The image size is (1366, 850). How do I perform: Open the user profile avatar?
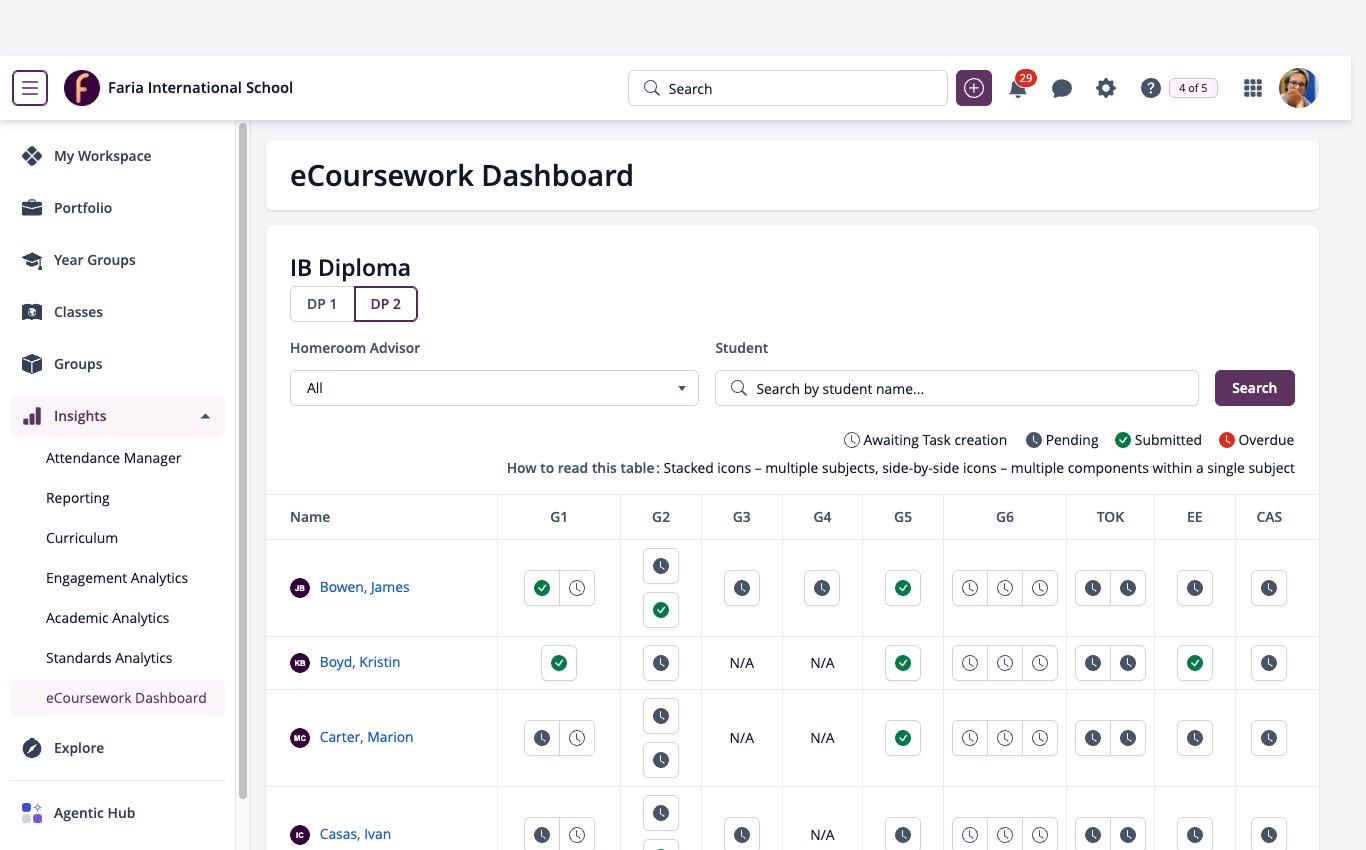1299,88
